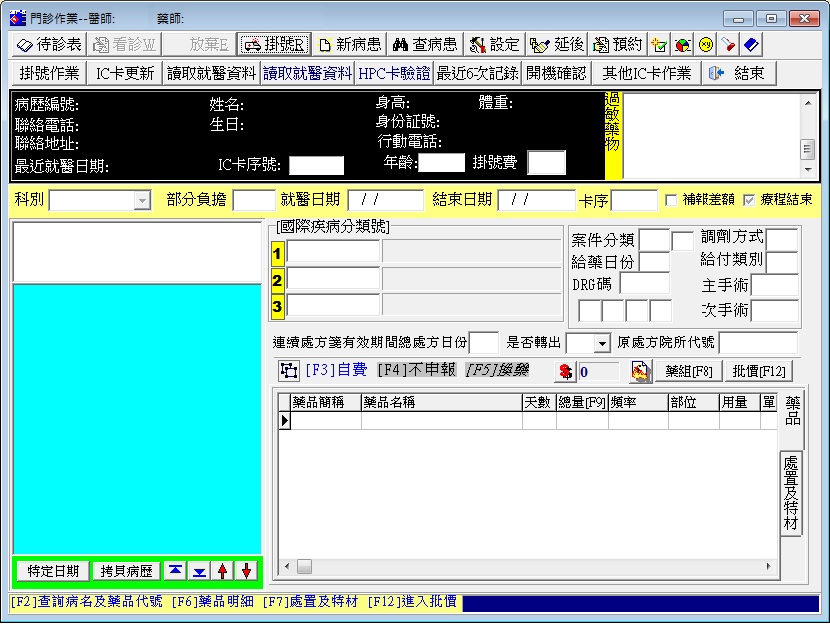Click the document icon left of 藥組[F8]
Screen dimensions: 830x624
pos(641,372)
